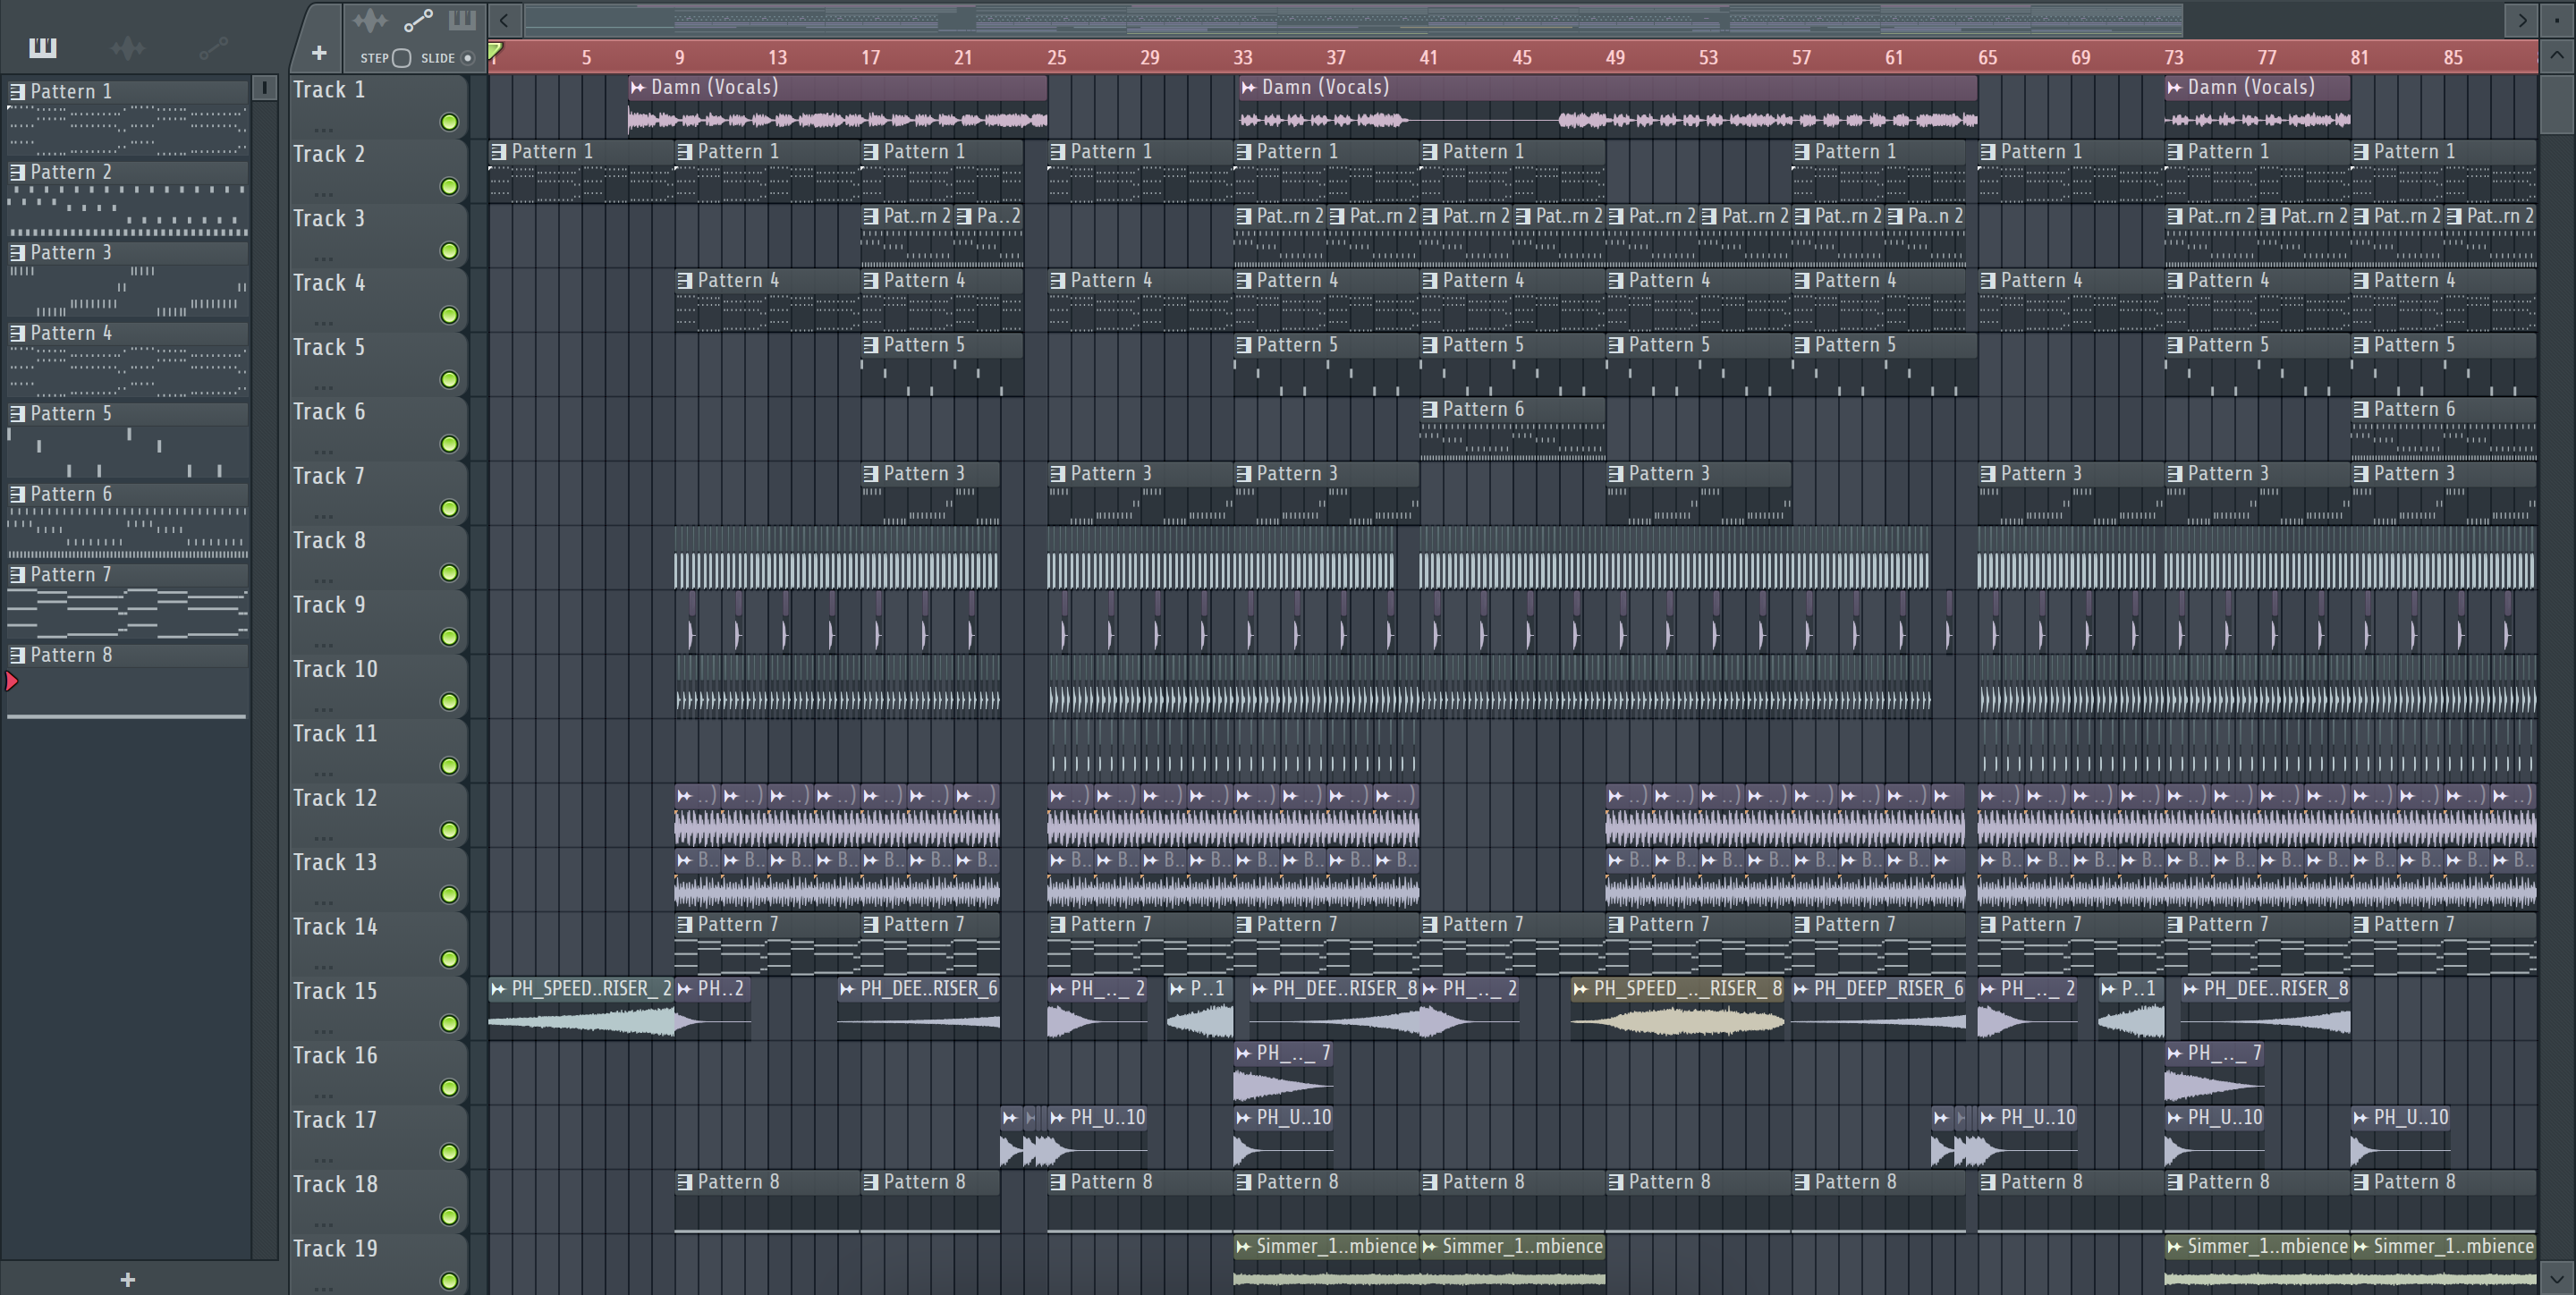This screenshot has height=1295, width=2576.
Task: Show audio clips in the picker panel
Action: click(x=128, y=47)
